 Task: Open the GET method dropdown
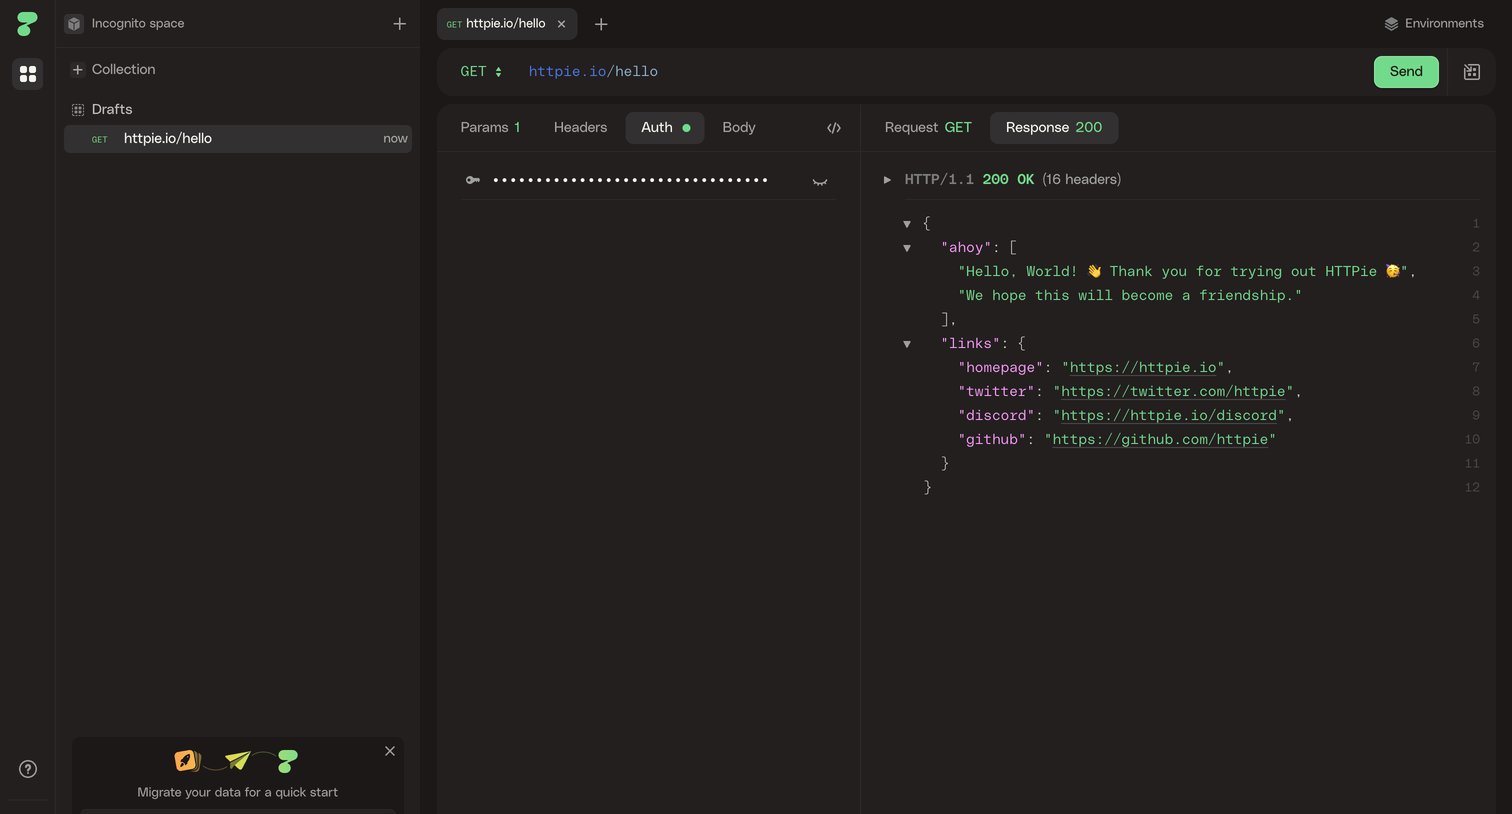coord(481,72)
